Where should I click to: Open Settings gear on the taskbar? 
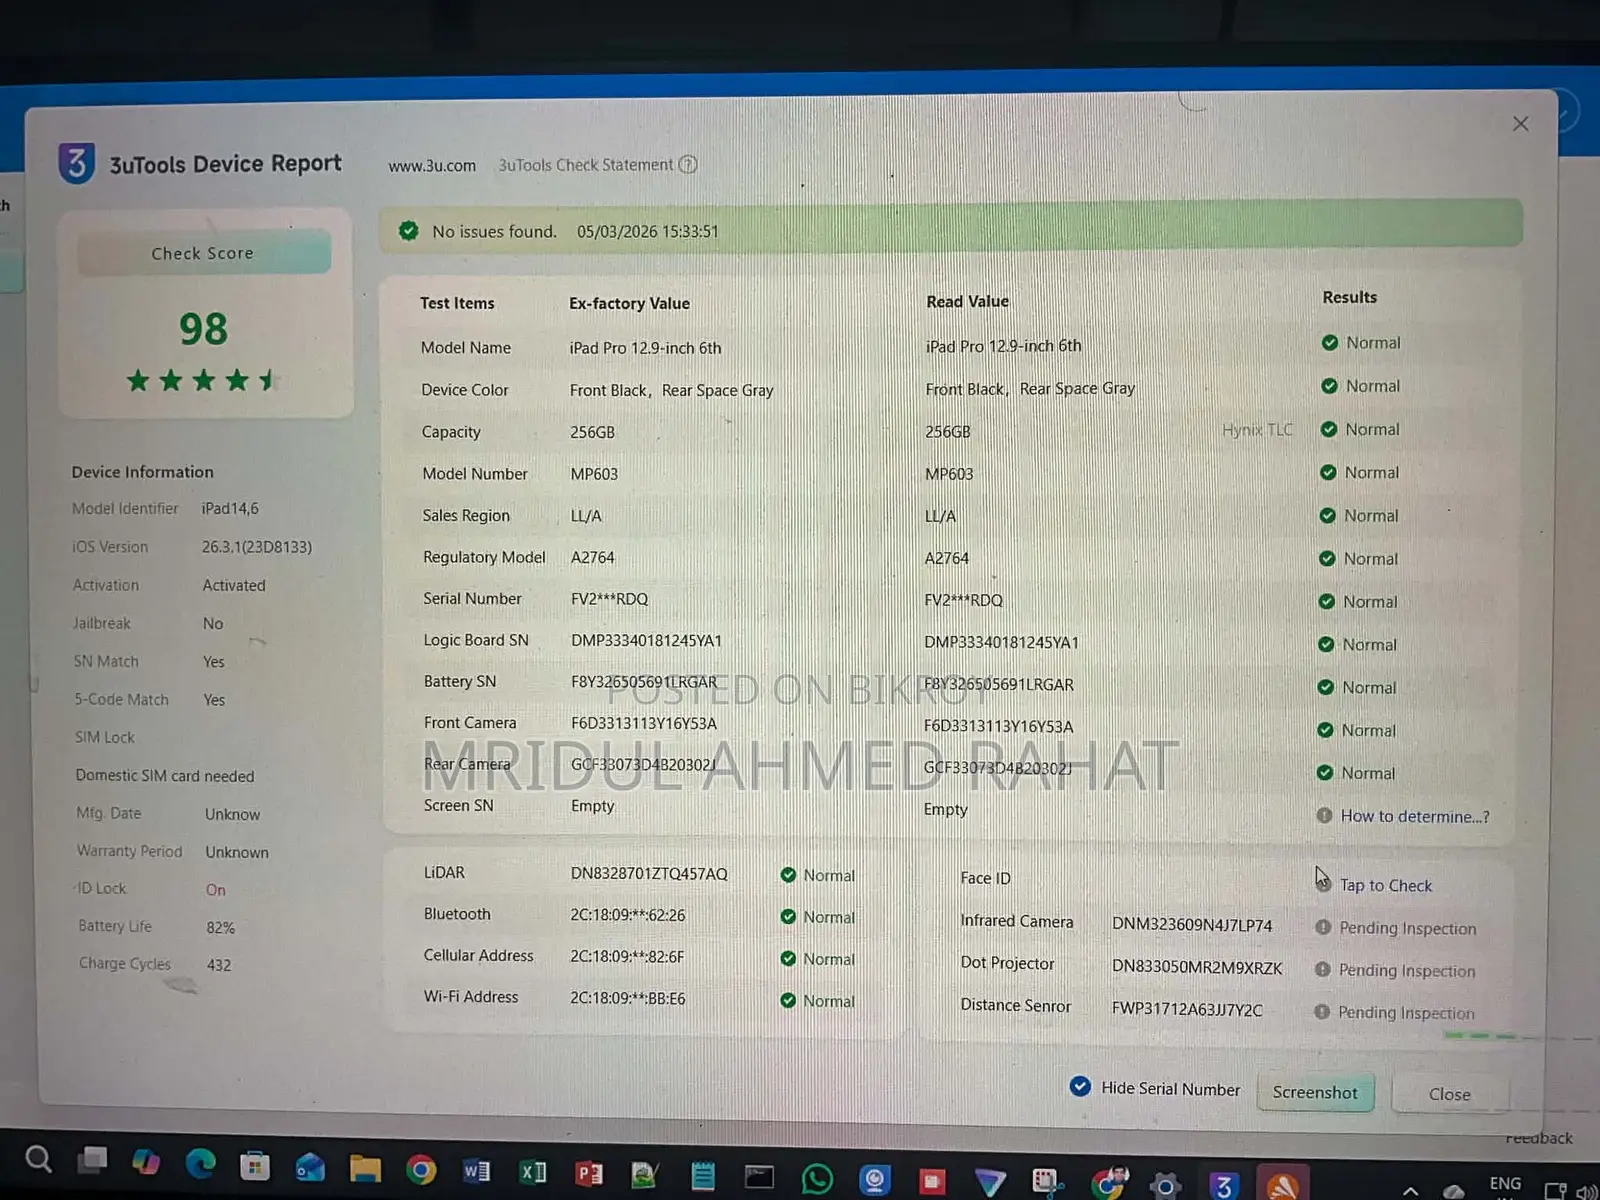1165,1187
